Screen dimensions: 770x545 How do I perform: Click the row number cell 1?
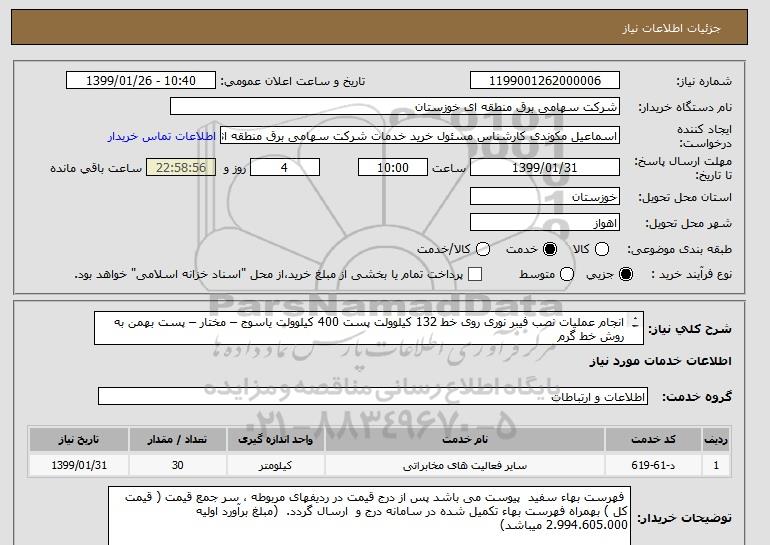[716, 465]
